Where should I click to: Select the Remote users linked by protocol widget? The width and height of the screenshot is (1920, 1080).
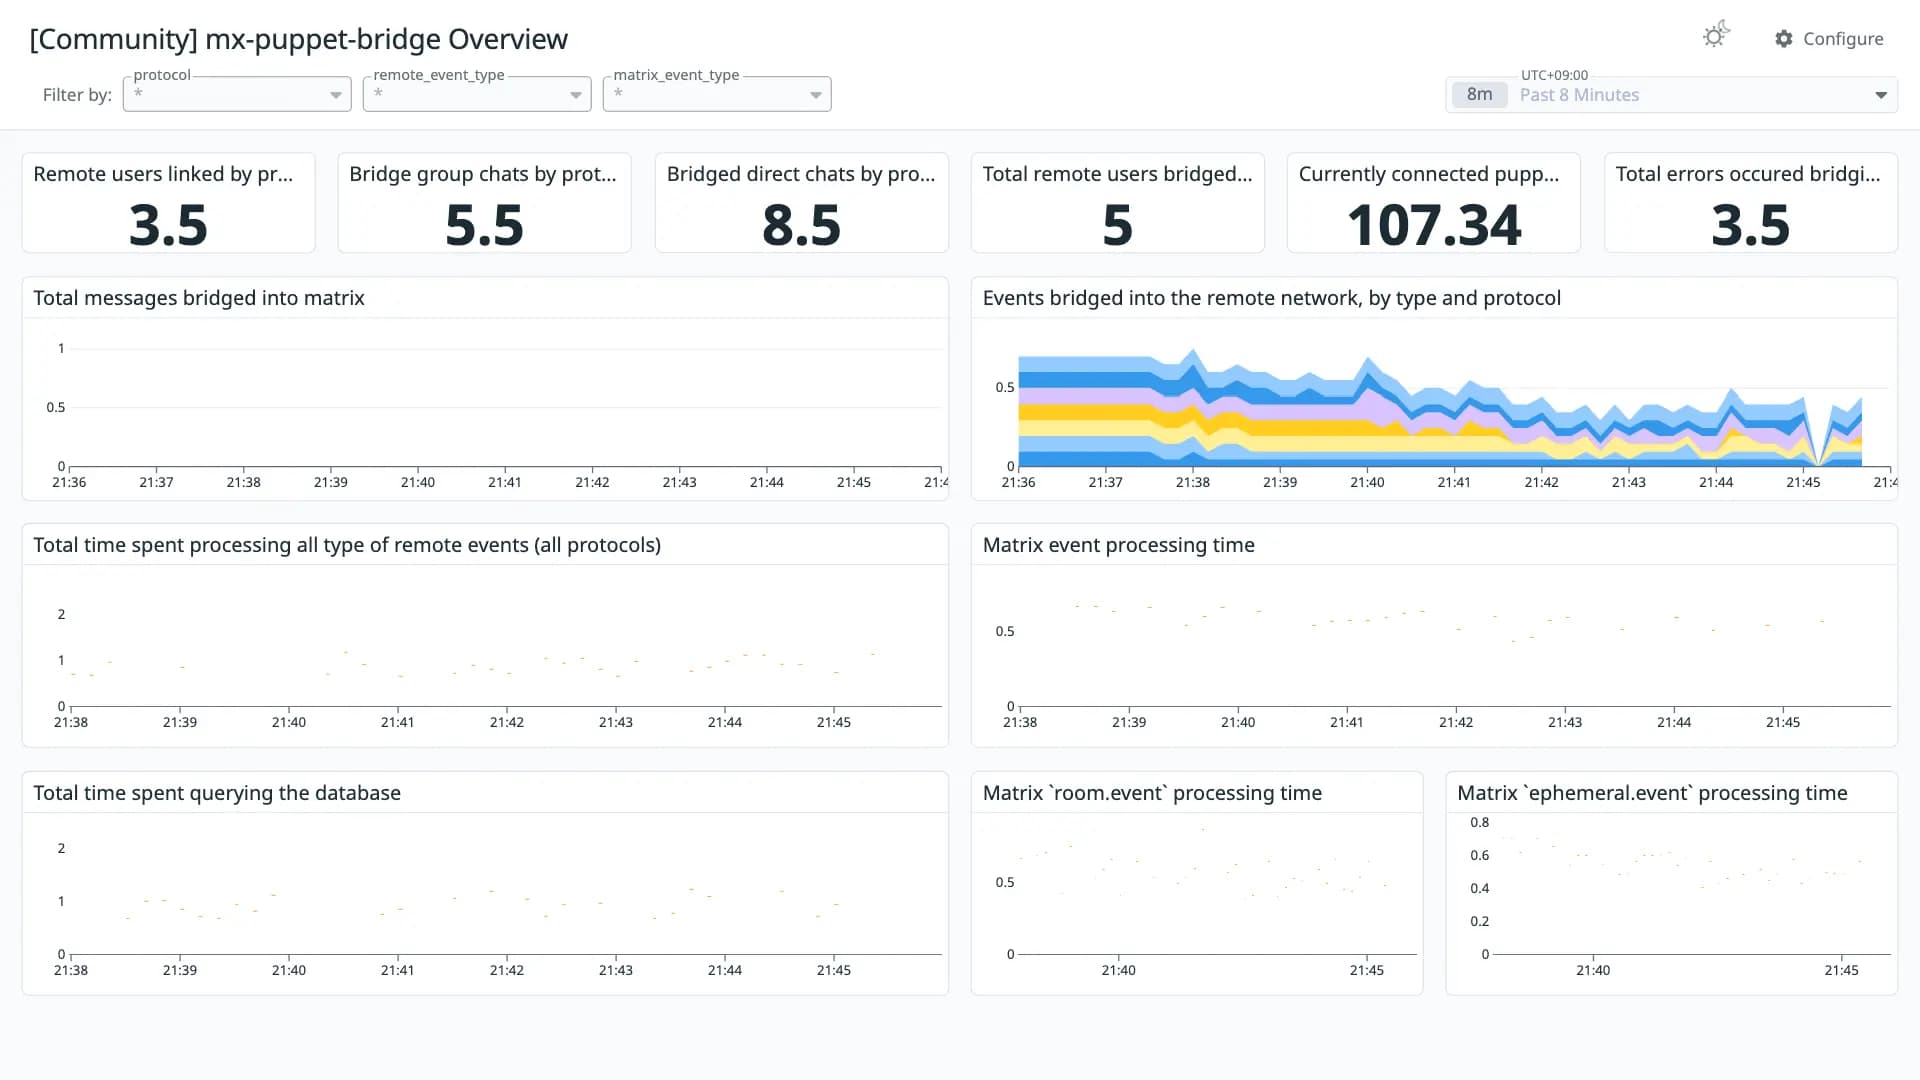click(x=168, y=203)
